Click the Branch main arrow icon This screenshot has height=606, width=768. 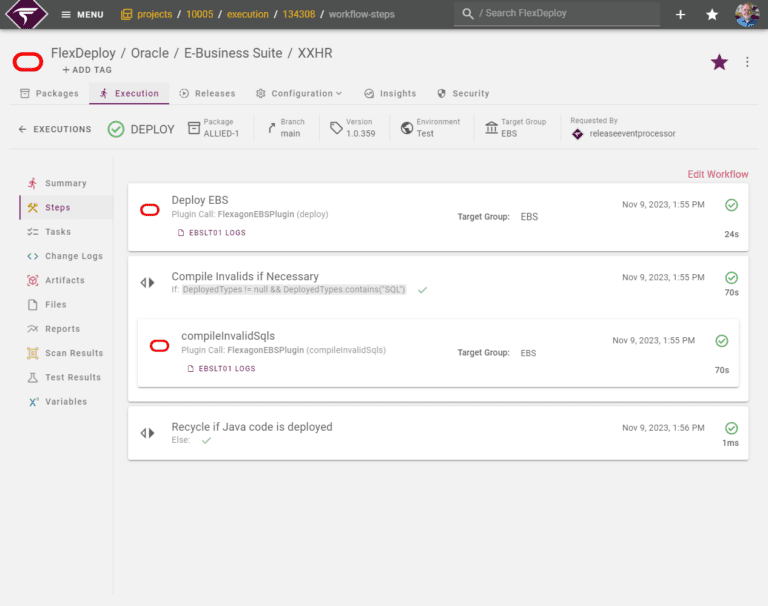point(272,128)
